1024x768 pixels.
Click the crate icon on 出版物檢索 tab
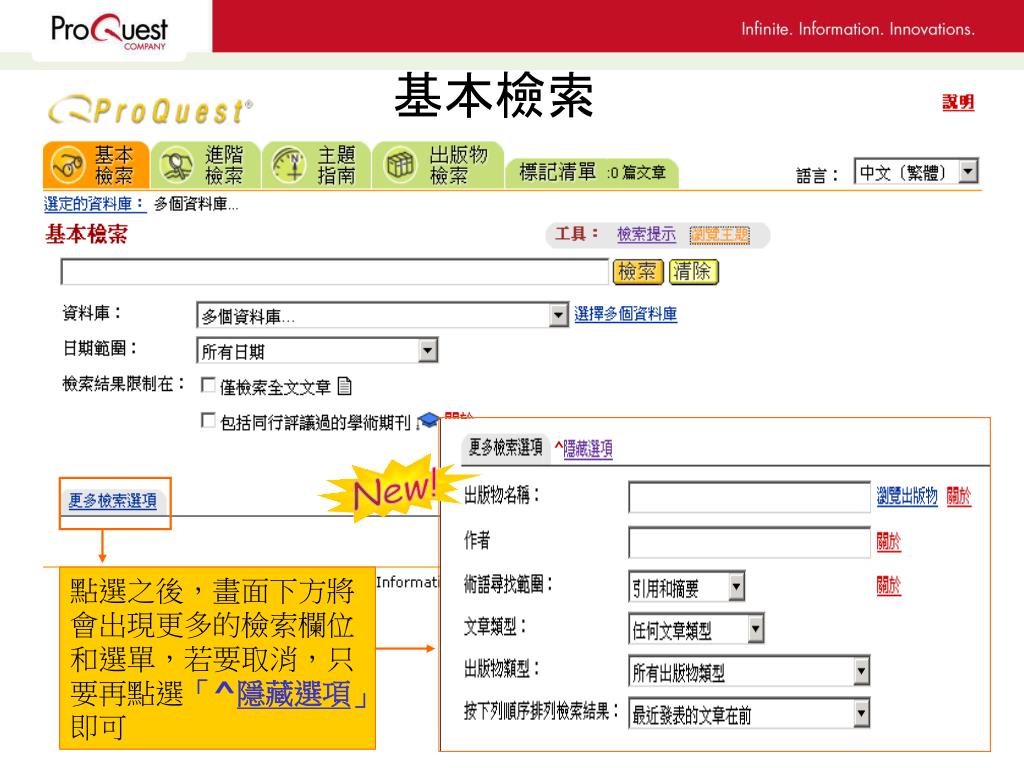pyautogui.click(x=400, y=165)
